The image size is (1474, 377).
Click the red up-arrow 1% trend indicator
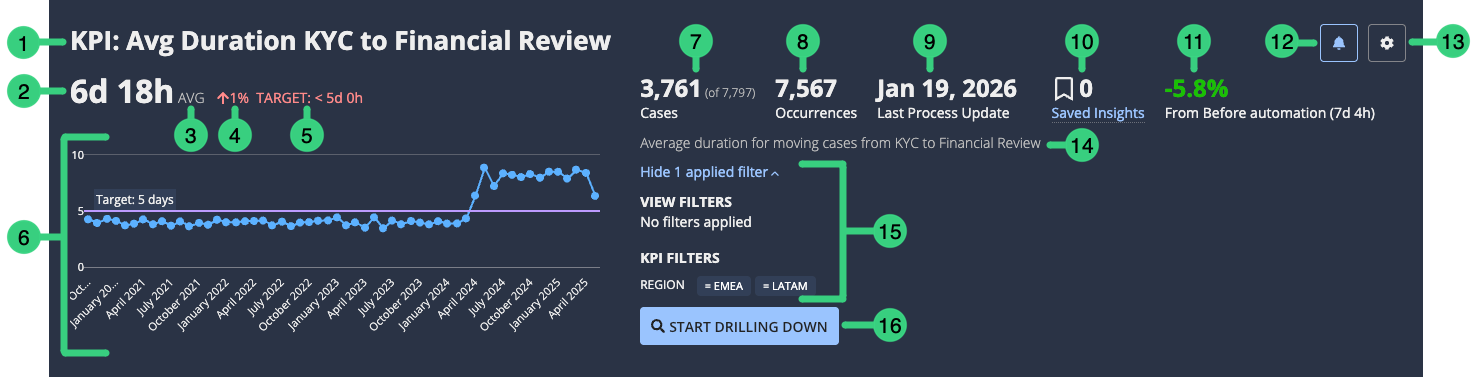[x=232, y=98]
